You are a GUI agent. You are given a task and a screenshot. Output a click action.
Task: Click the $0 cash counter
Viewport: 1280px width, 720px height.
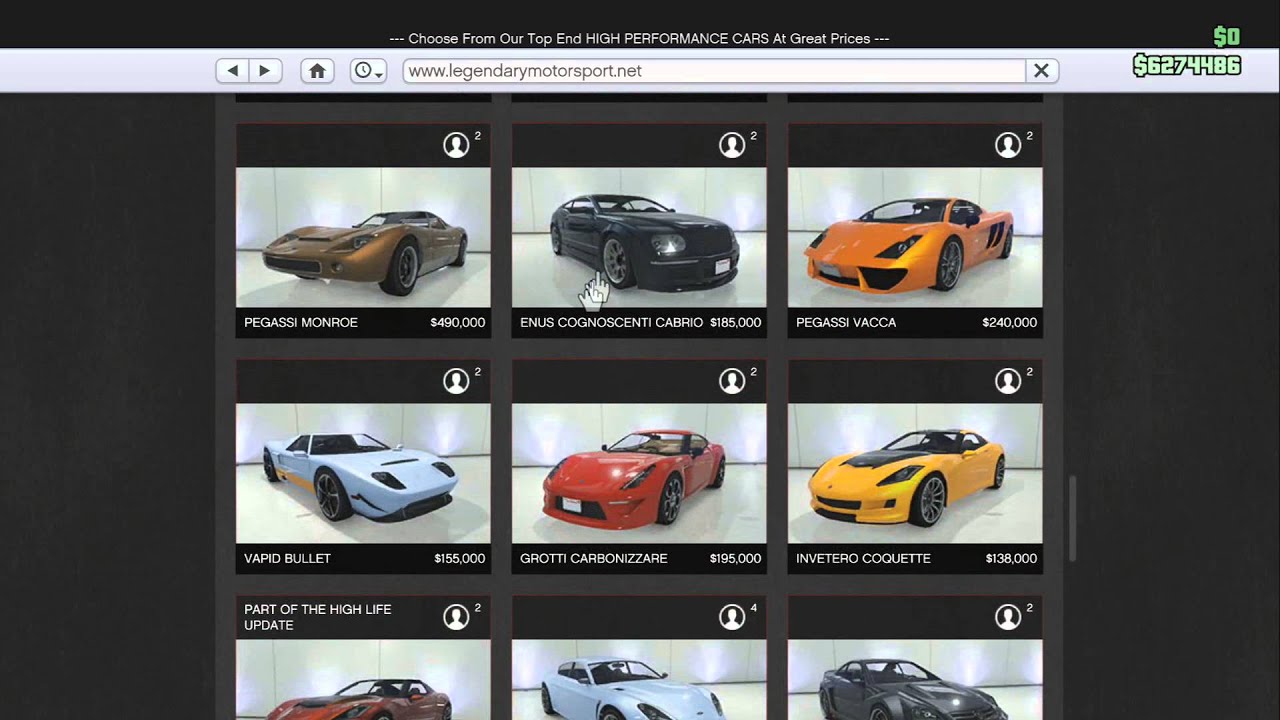[1226, 37]
